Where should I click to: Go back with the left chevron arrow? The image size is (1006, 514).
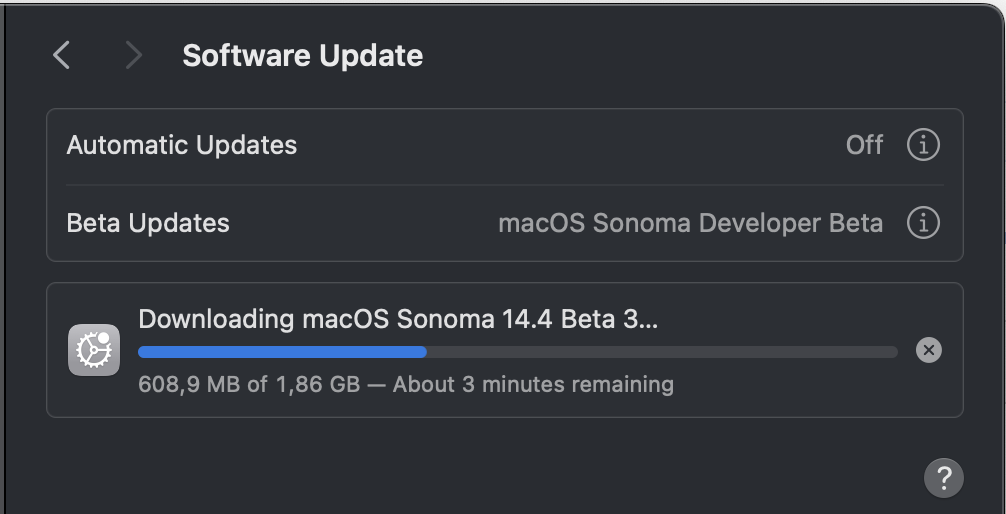pyautogui.click(x=62, y=55)
